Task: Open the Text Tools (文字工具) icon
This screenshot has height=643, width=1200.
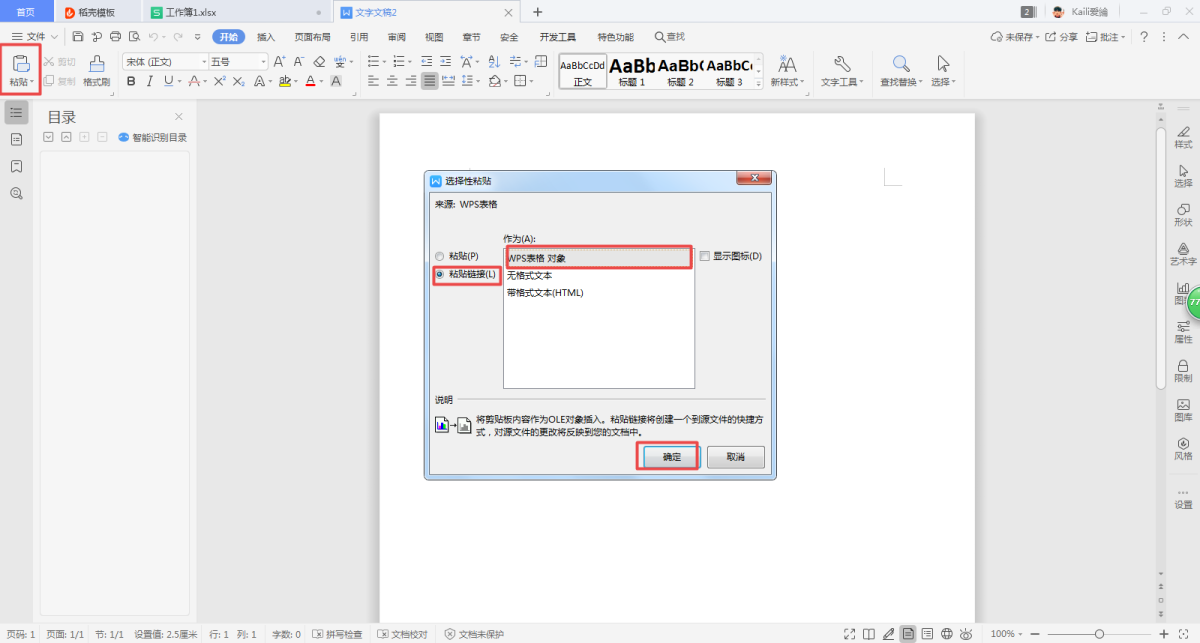Action: pos(841,70)
